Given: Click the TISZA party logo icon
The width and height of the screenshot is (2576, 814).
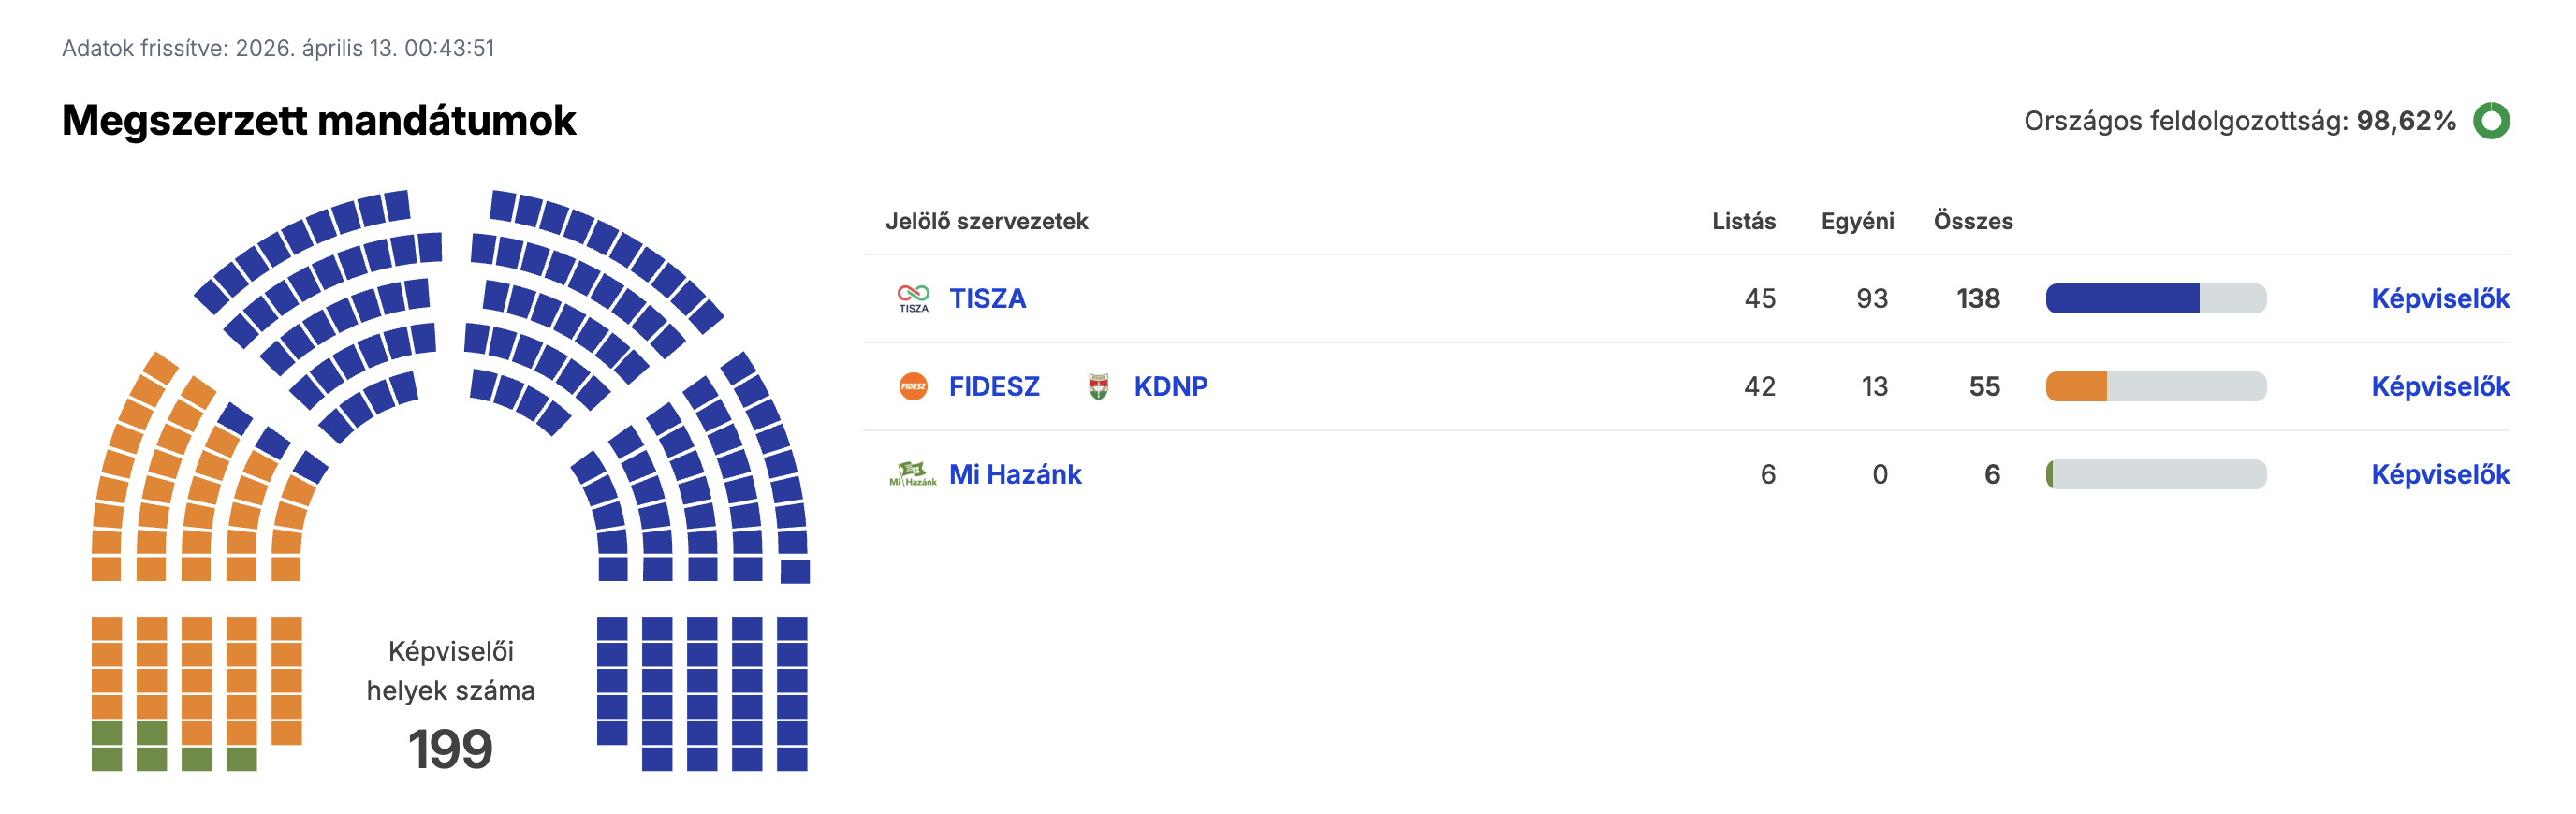Looking at the screenshot, I should (x=913, y=298).
